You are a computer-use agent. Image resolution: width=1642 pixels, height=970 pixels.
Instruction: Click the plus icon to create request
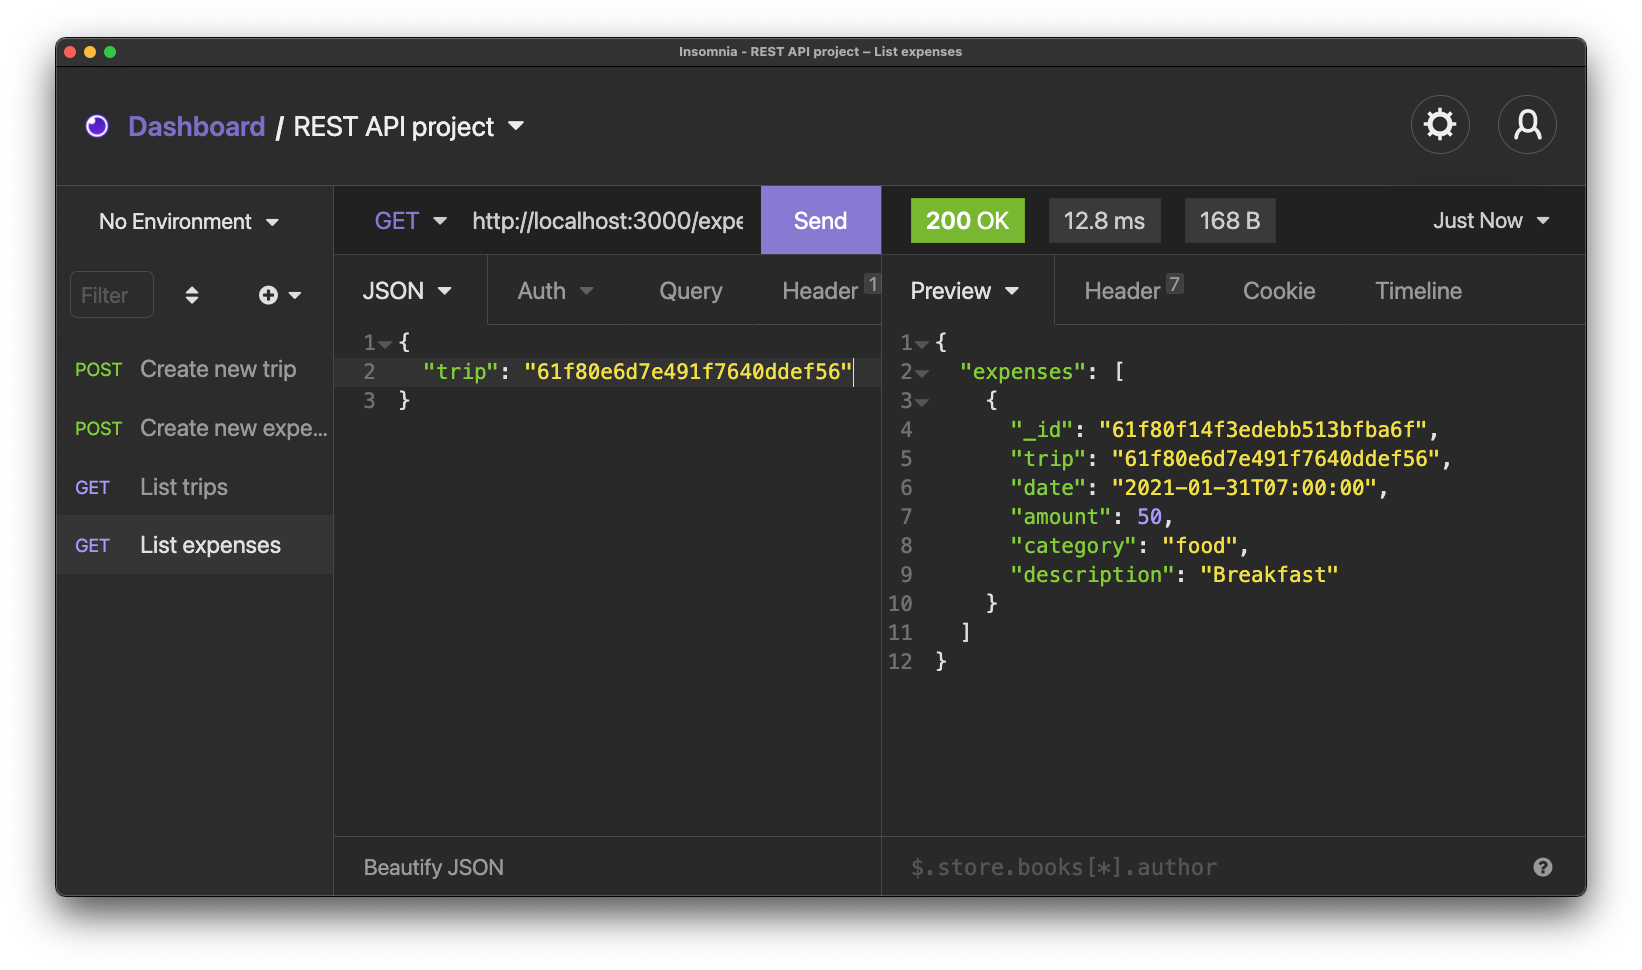pos(269,295)
